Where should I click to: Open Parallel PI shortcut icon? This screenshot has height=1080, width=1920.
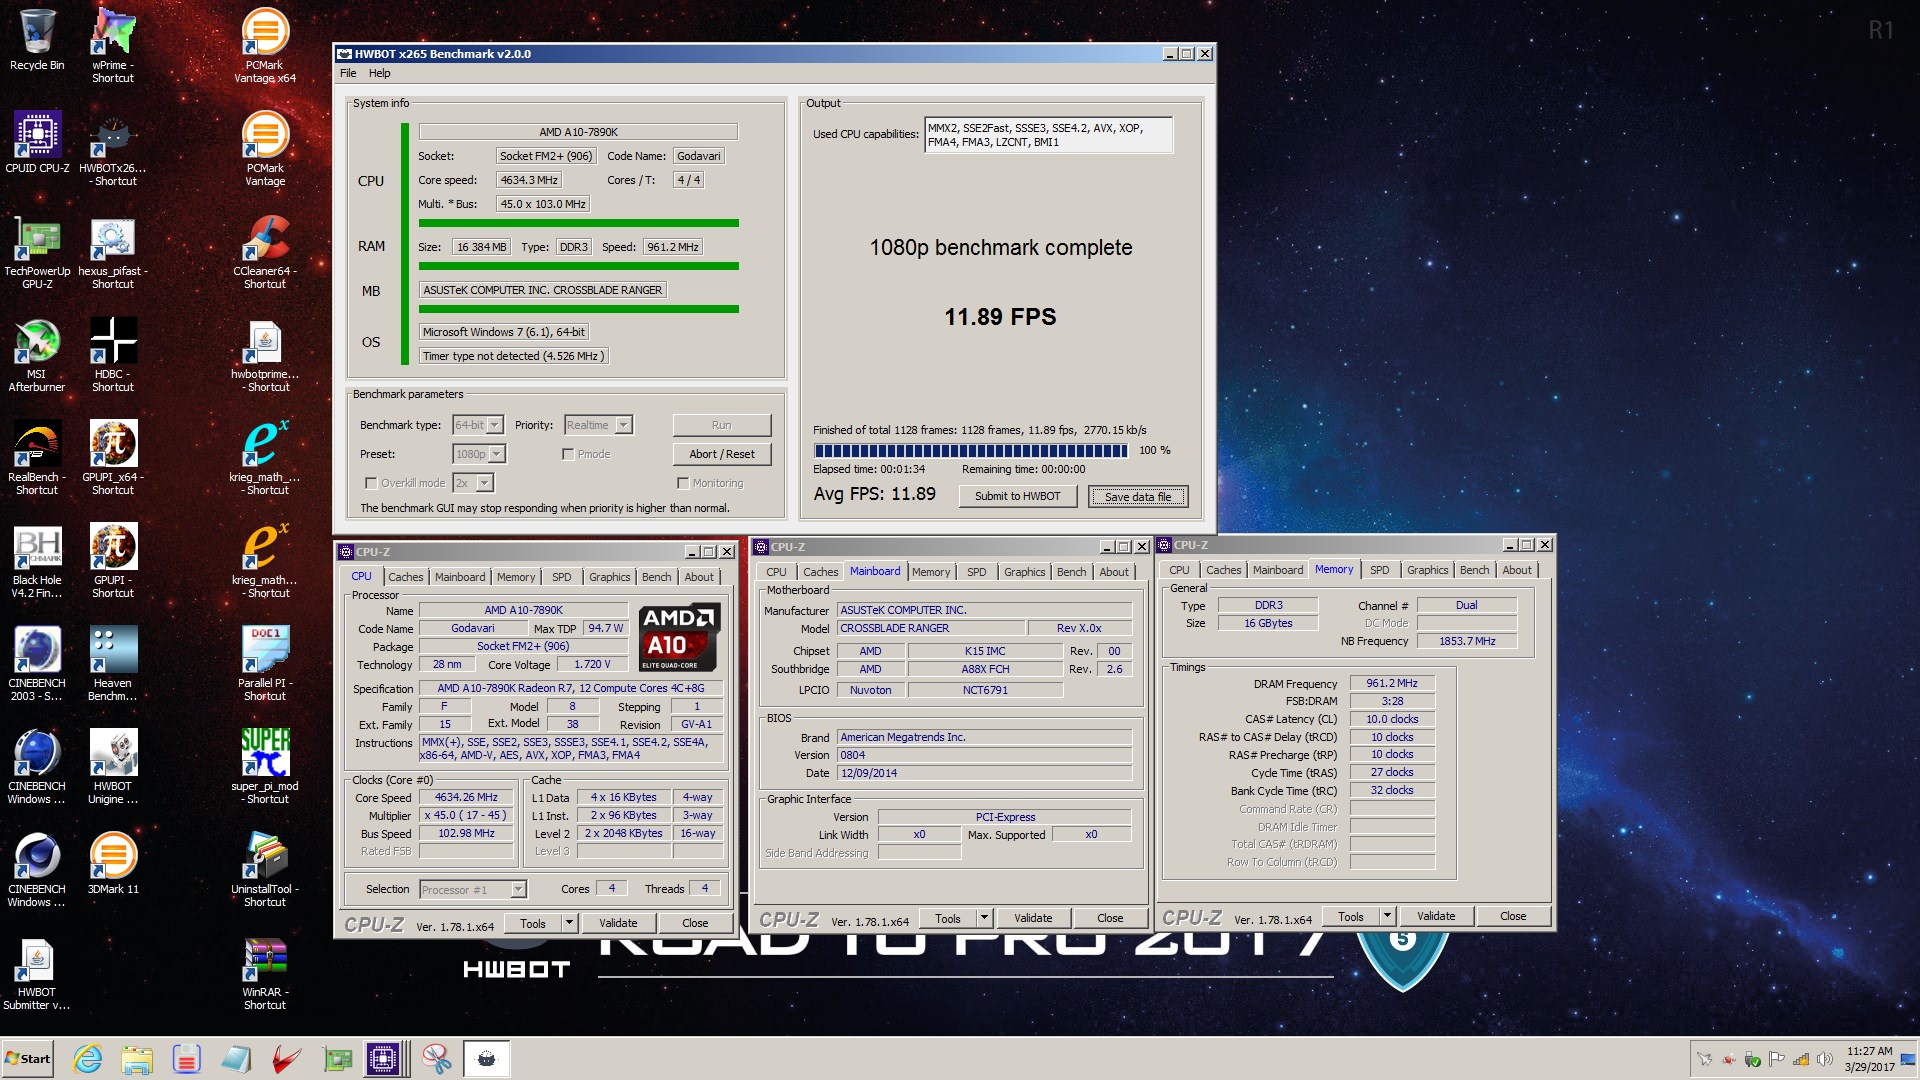[265, 664]
